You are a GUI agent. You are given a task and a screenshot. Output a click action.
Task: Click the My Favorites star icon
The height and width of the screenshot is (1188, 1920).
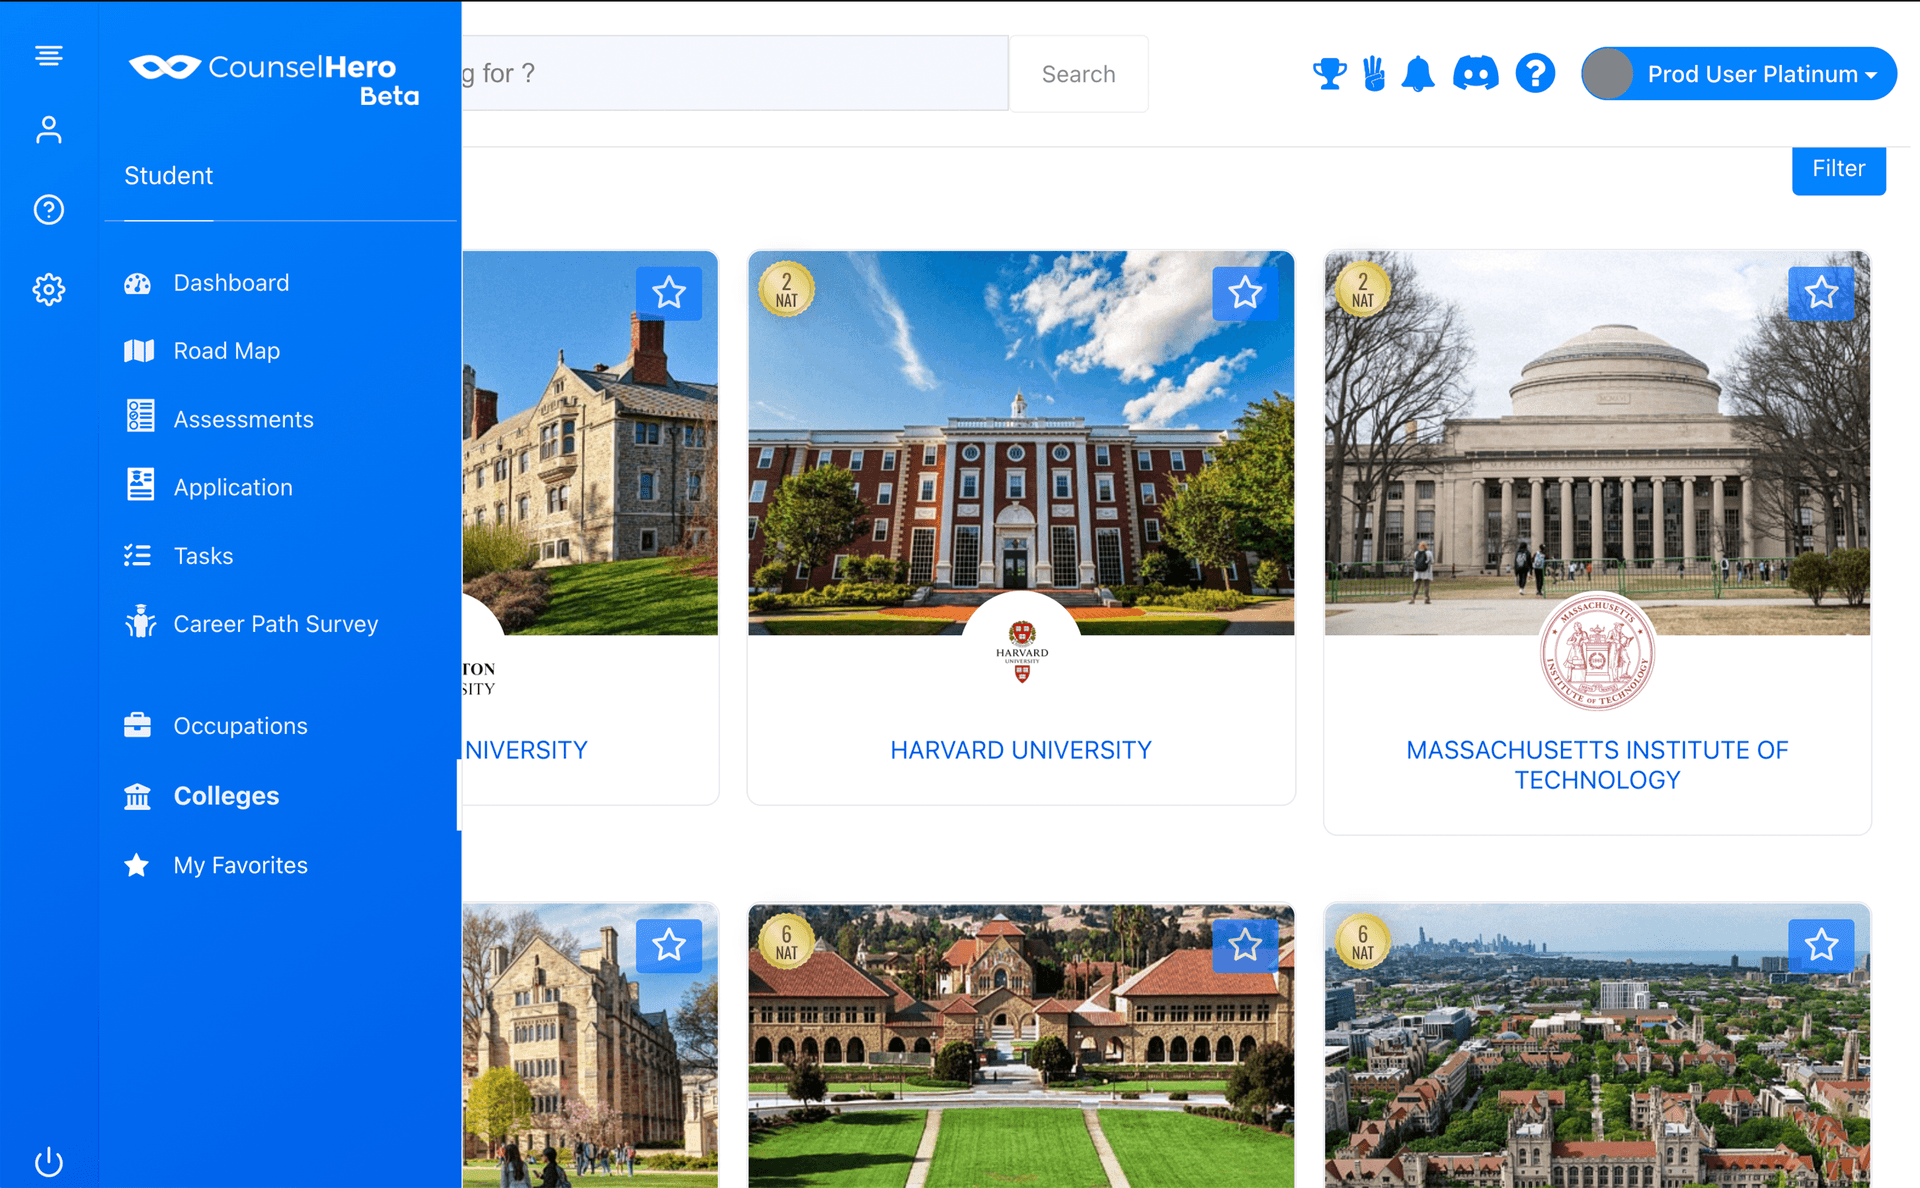(137, 865)
